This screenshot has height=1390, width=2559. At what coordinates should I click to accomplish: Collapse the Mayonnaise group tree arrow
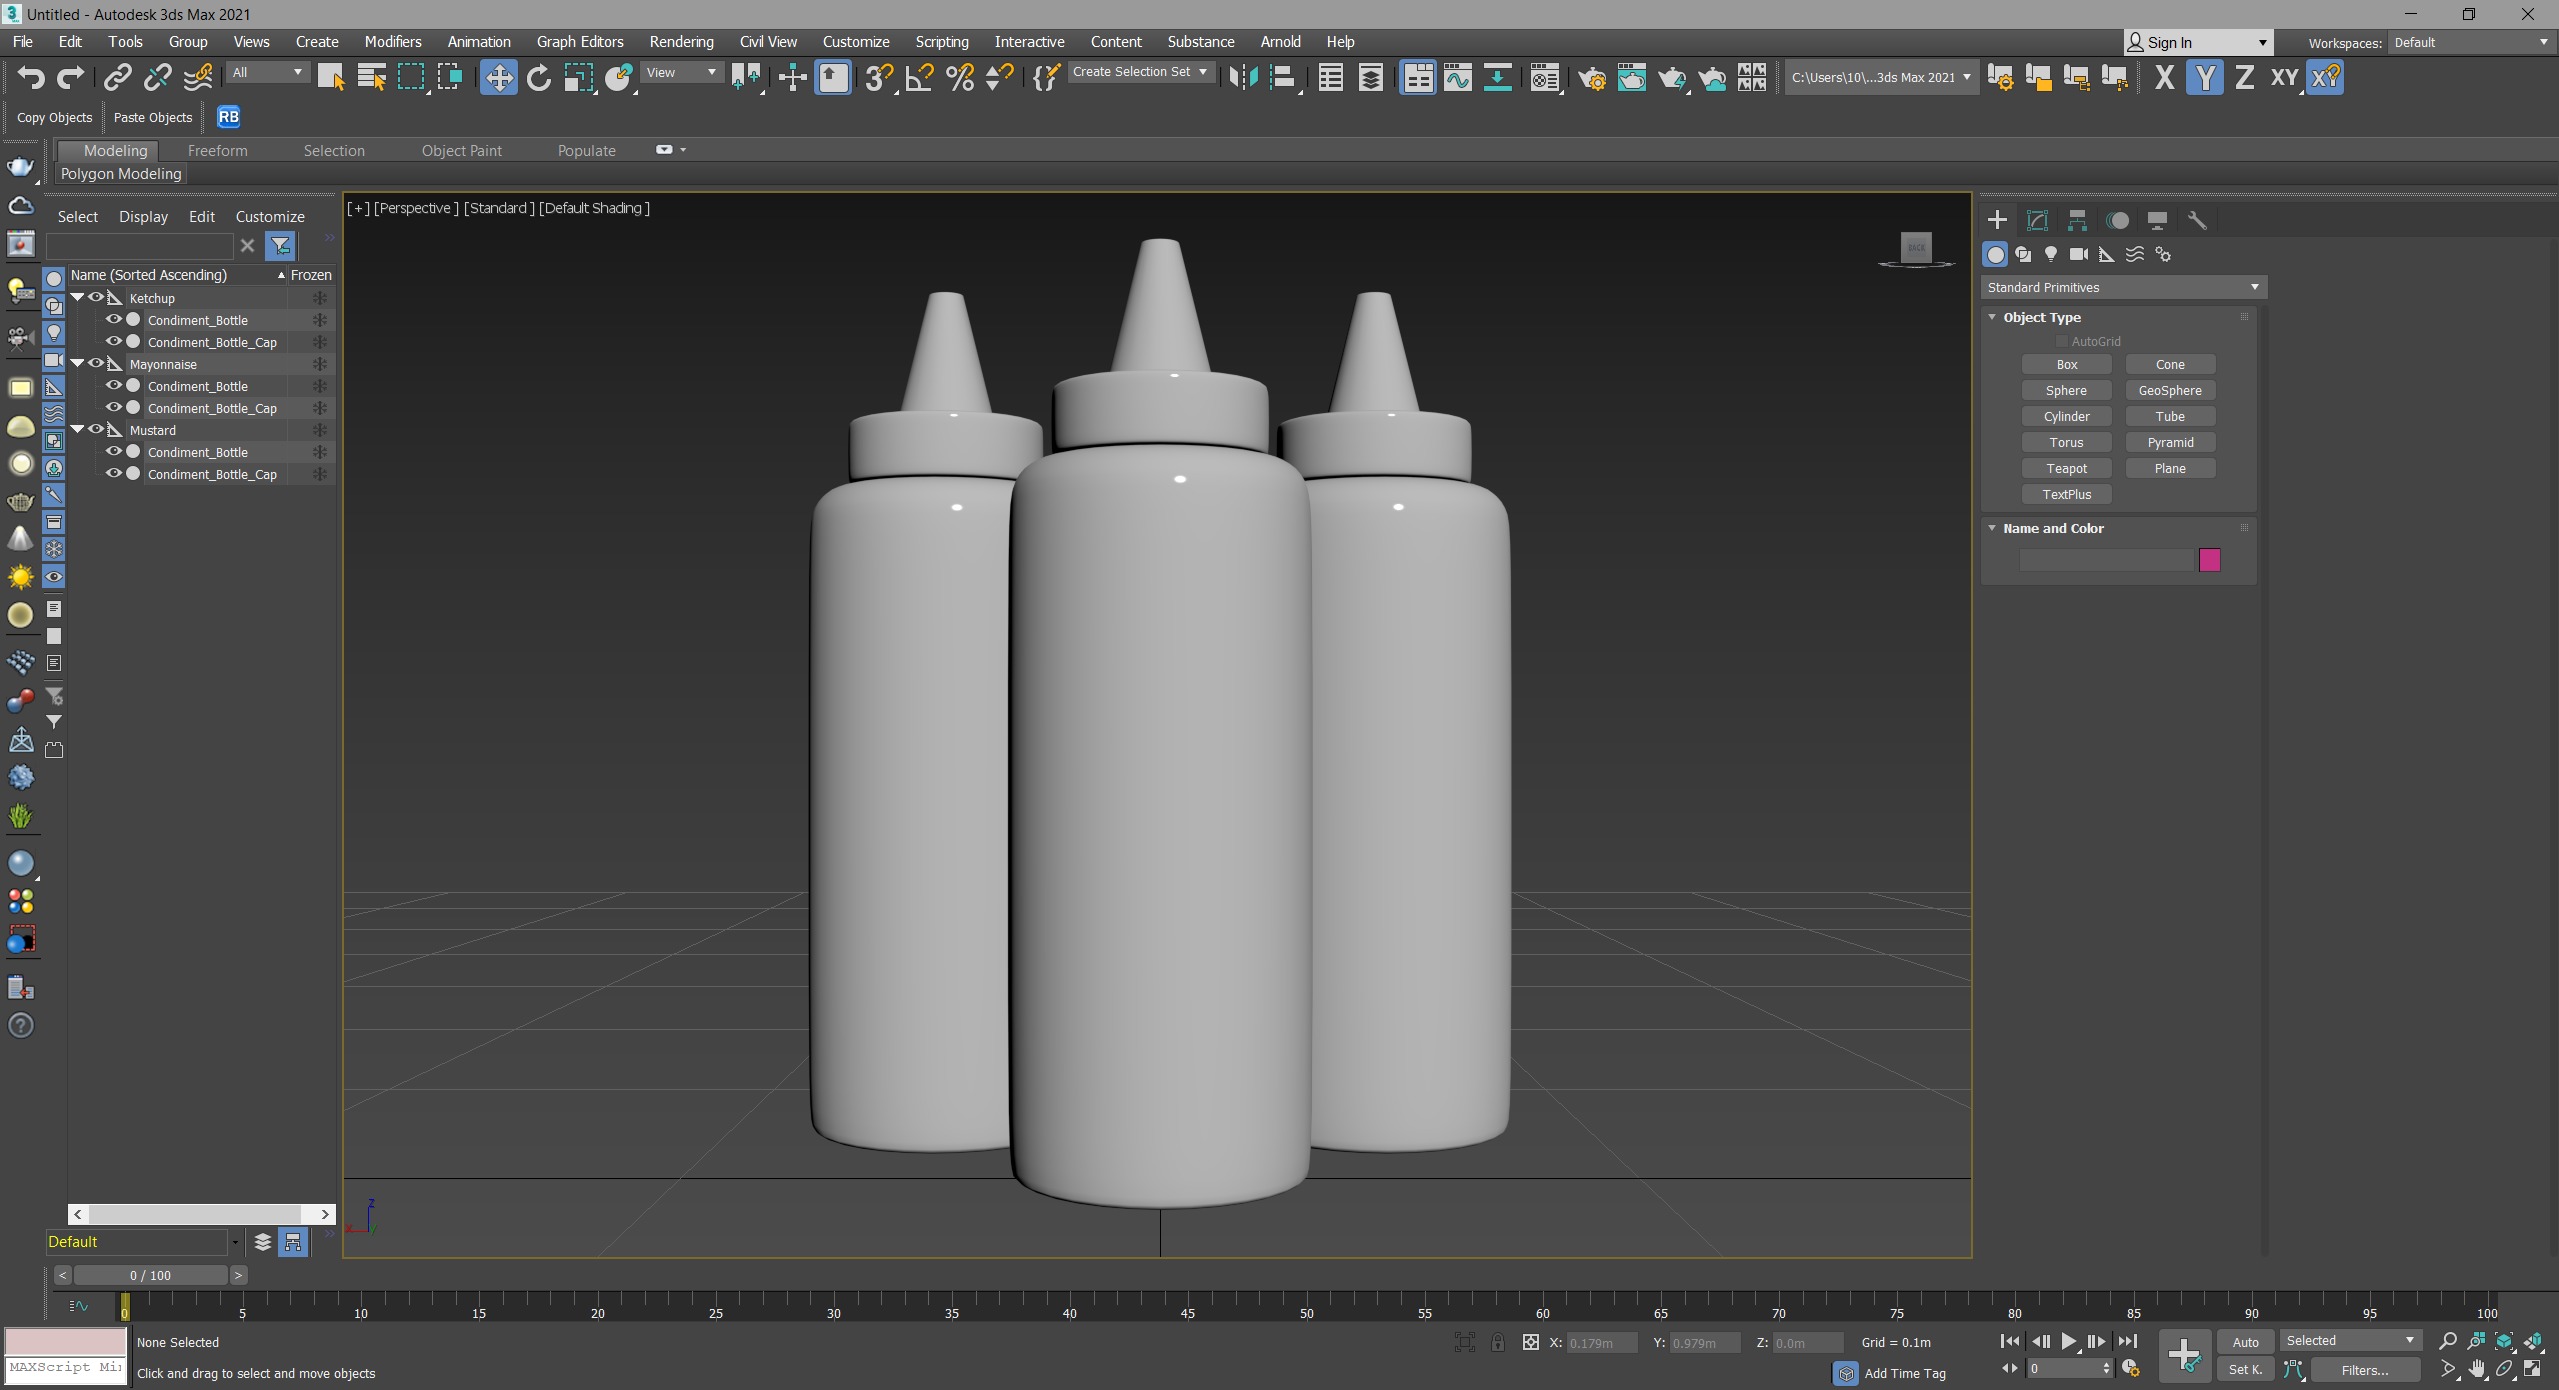(x=77, y=364)
